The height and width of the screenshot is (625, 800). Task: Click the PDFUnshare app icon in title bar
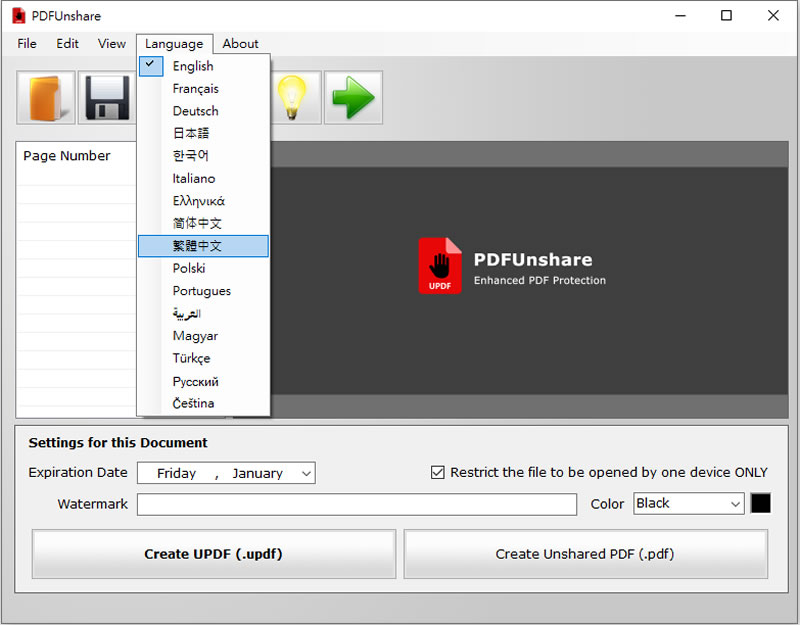(x=19, y=16)
